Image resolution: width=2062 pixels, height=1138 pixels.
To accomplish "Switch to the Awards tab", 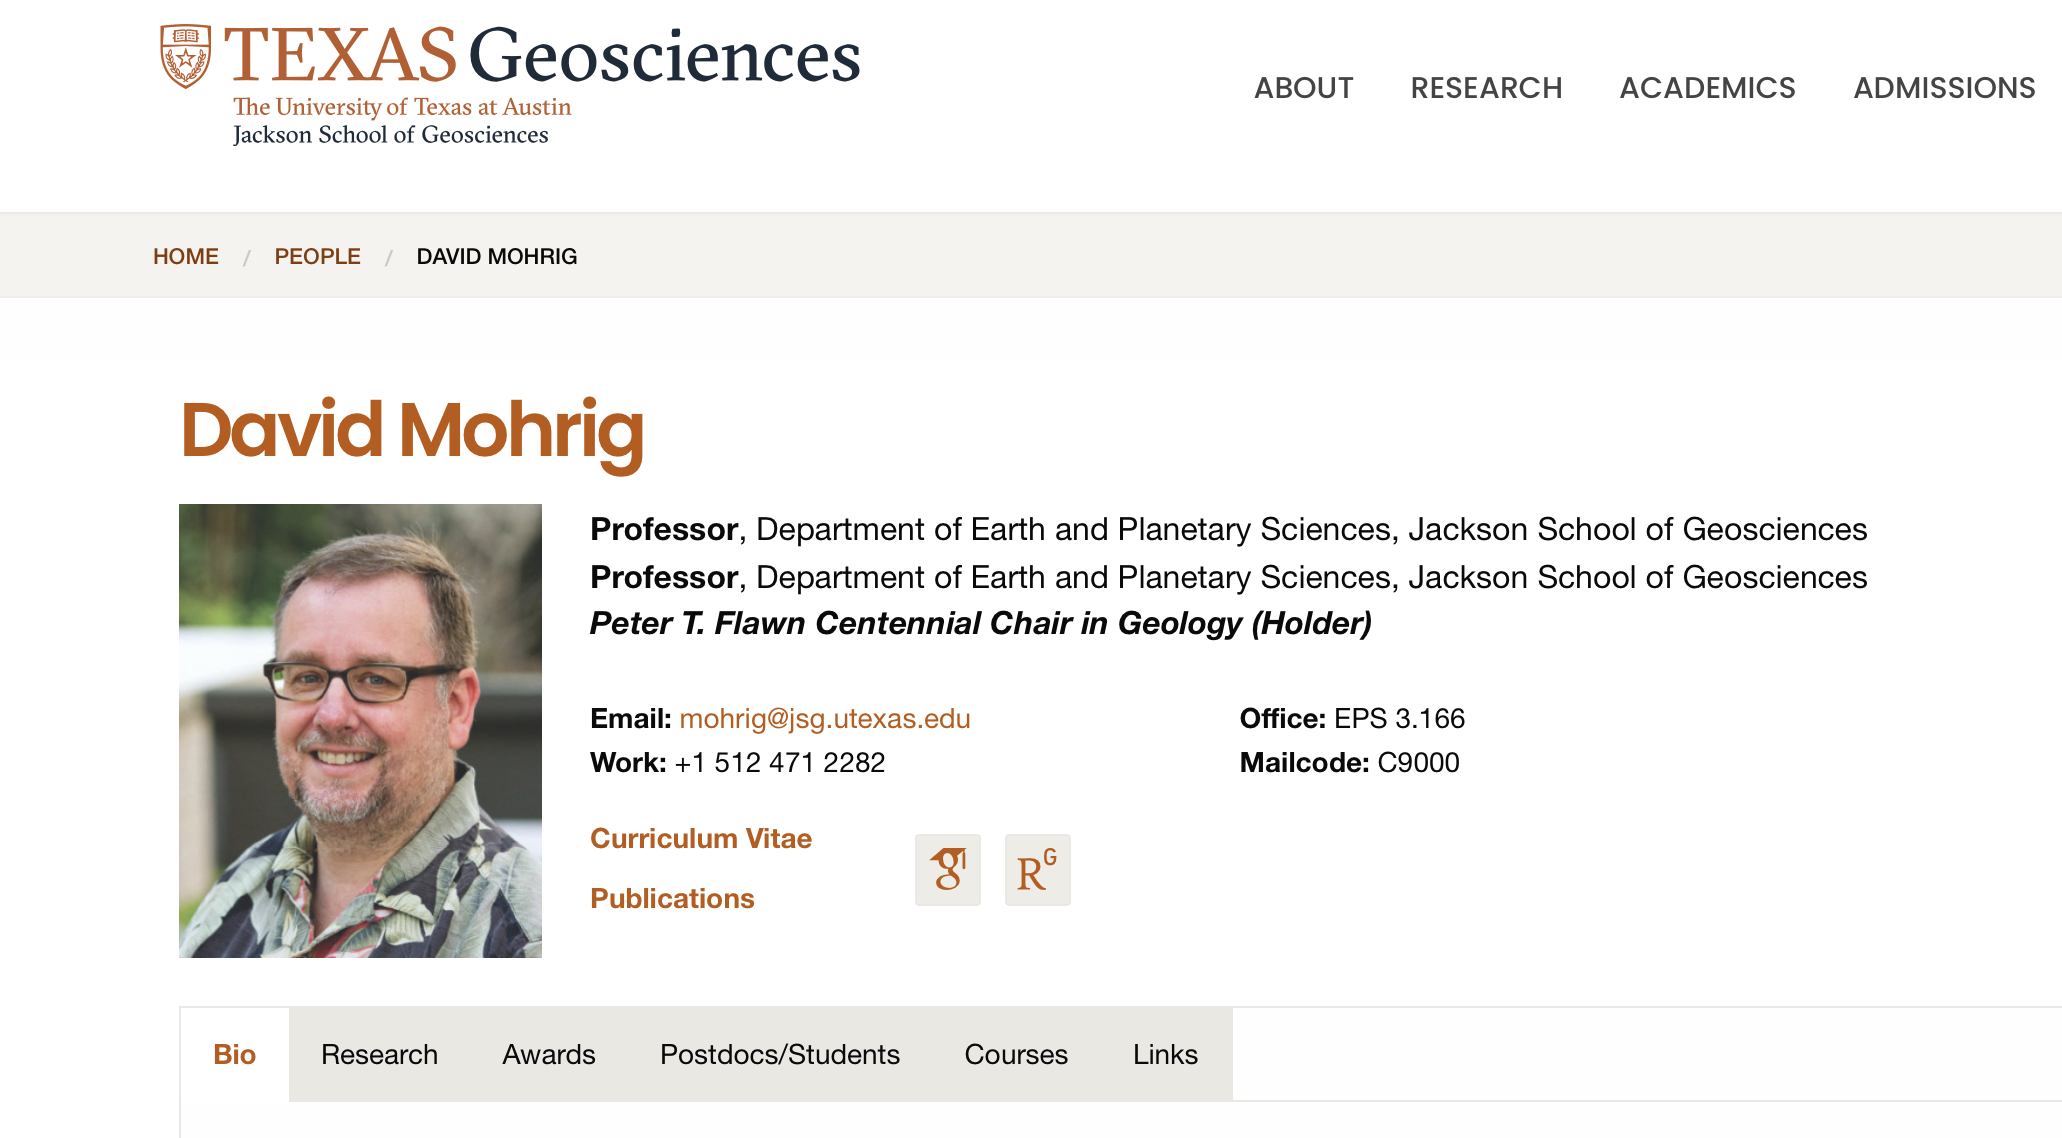I will pyautogui.click(x=548, y=1054).
